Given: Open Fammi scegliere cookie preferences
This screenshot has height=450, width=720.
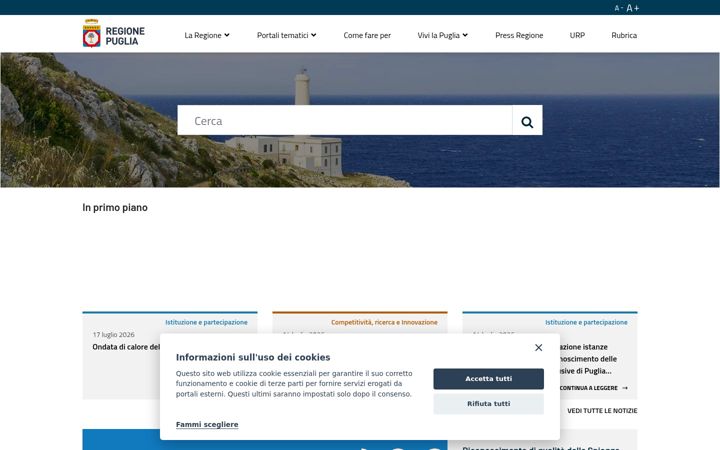Looking at the screenshot, I should click(207, 424).
